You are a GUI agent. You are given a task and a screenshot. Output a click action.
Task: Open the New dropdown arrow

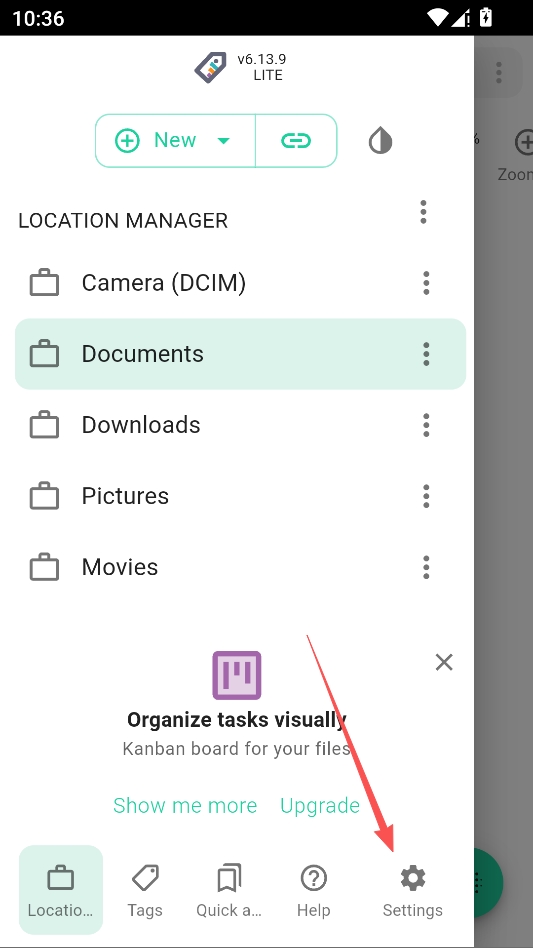coord(223,141)
